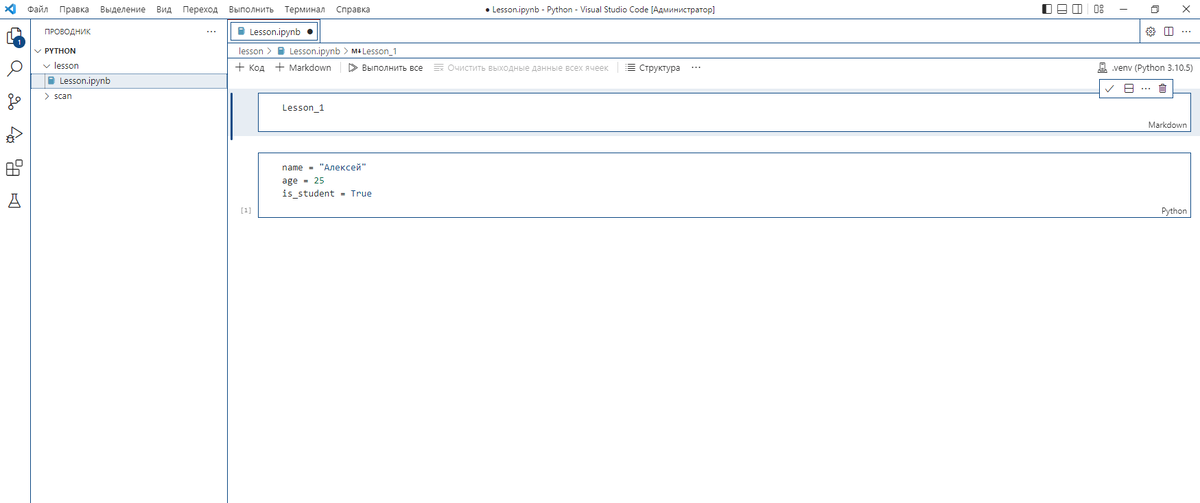Viewport: 1200px width, 503px height.
Task: Click lesson breadcrumb segment
Action: coord(251,50)
